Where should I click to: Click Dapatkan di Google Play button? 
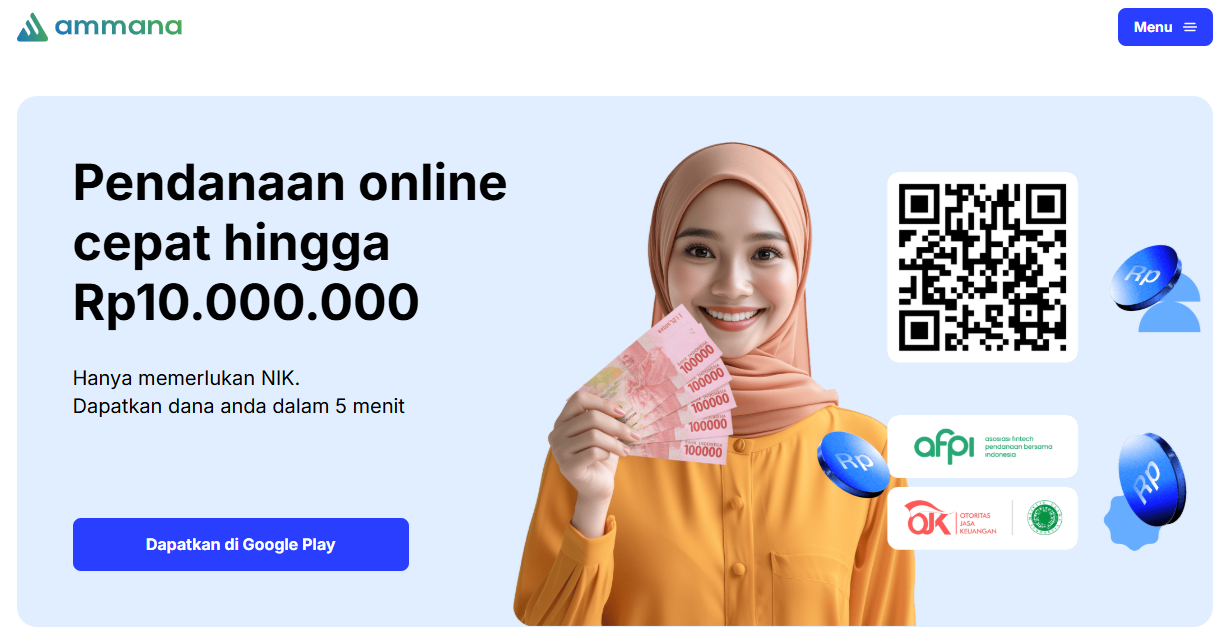[241, 545]
